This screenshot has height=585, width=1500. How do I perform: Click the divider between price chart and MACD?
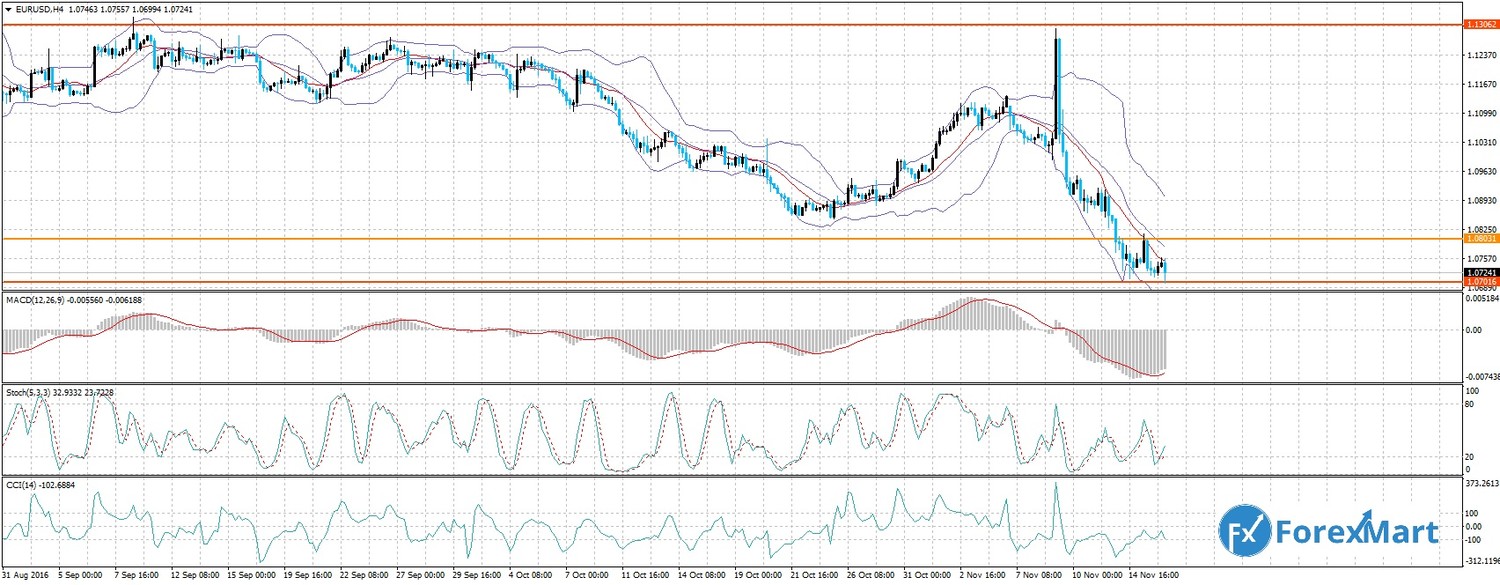point(725,291)
